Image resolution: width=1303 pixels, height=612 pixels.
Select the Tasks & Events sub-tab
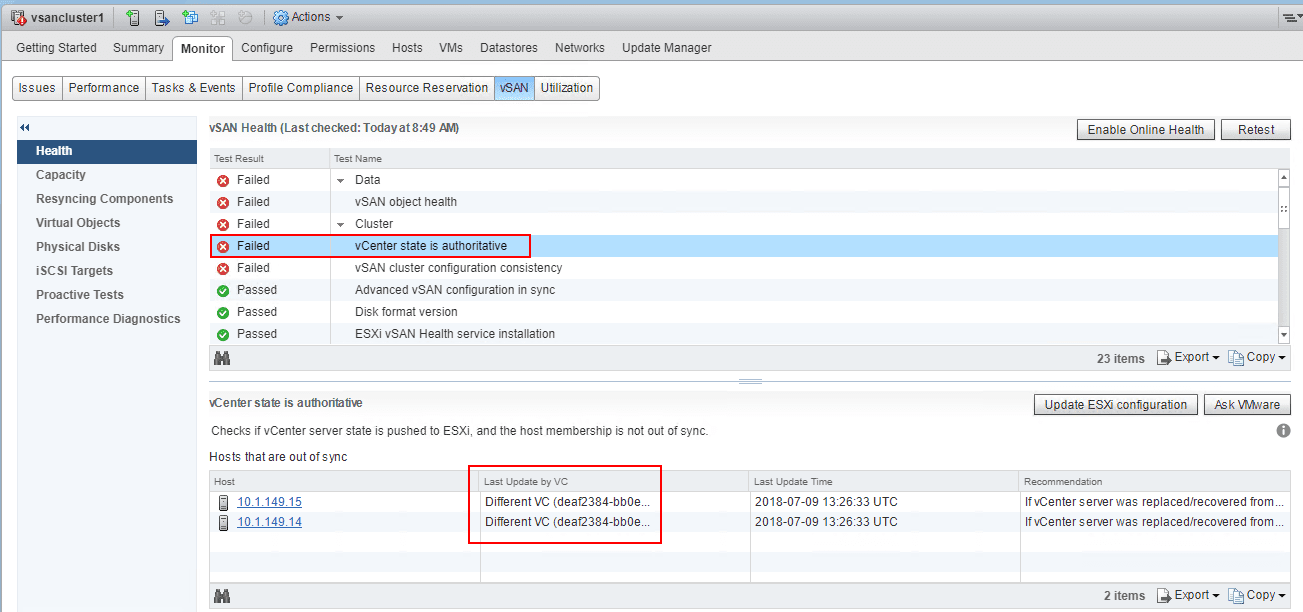194,88
